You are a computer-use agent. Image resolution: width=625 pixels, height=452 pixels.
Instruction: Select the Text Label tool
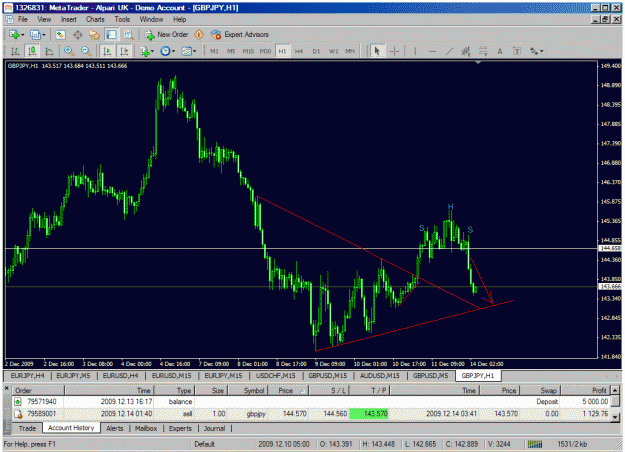coord(517,51)
